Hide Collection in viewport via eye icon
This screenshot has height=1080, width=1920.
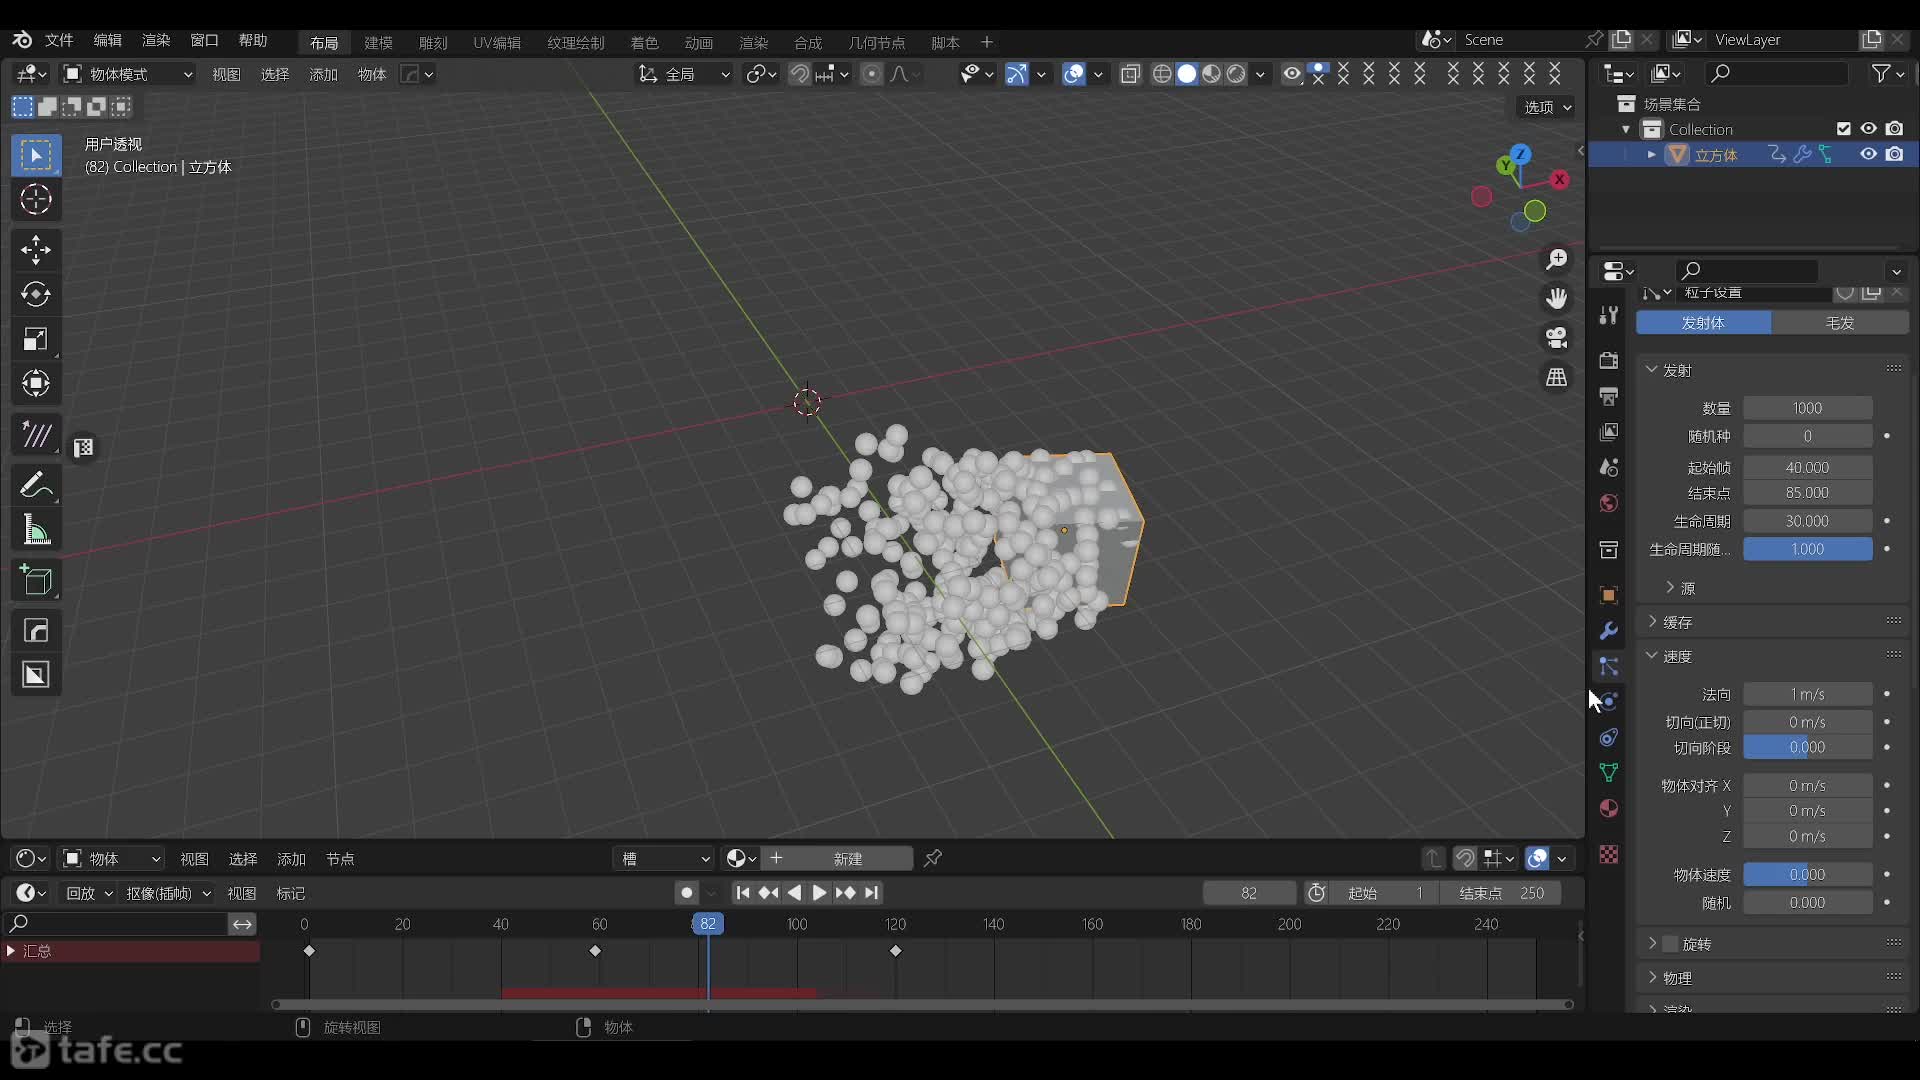pos(1868,129)
